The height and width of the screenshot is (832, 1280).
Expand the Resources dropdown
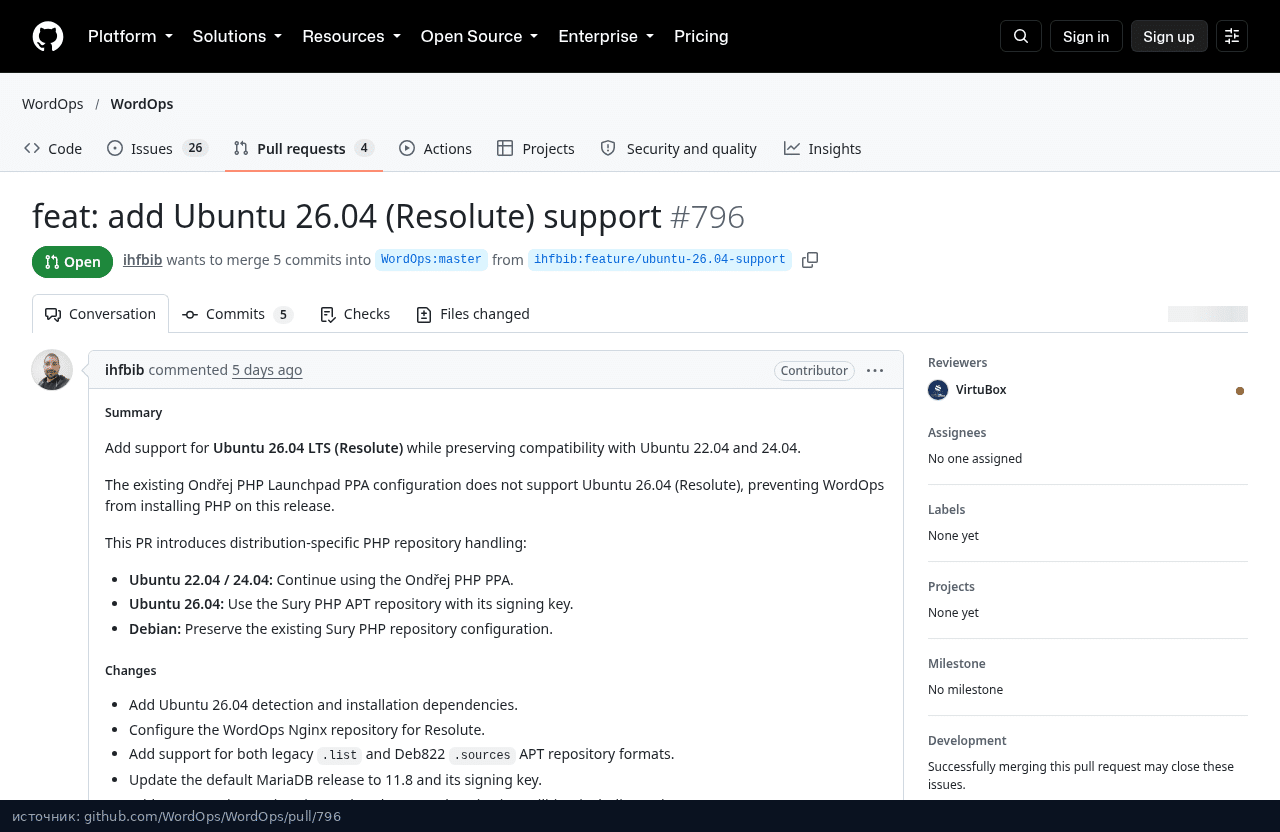click(351, 36)
